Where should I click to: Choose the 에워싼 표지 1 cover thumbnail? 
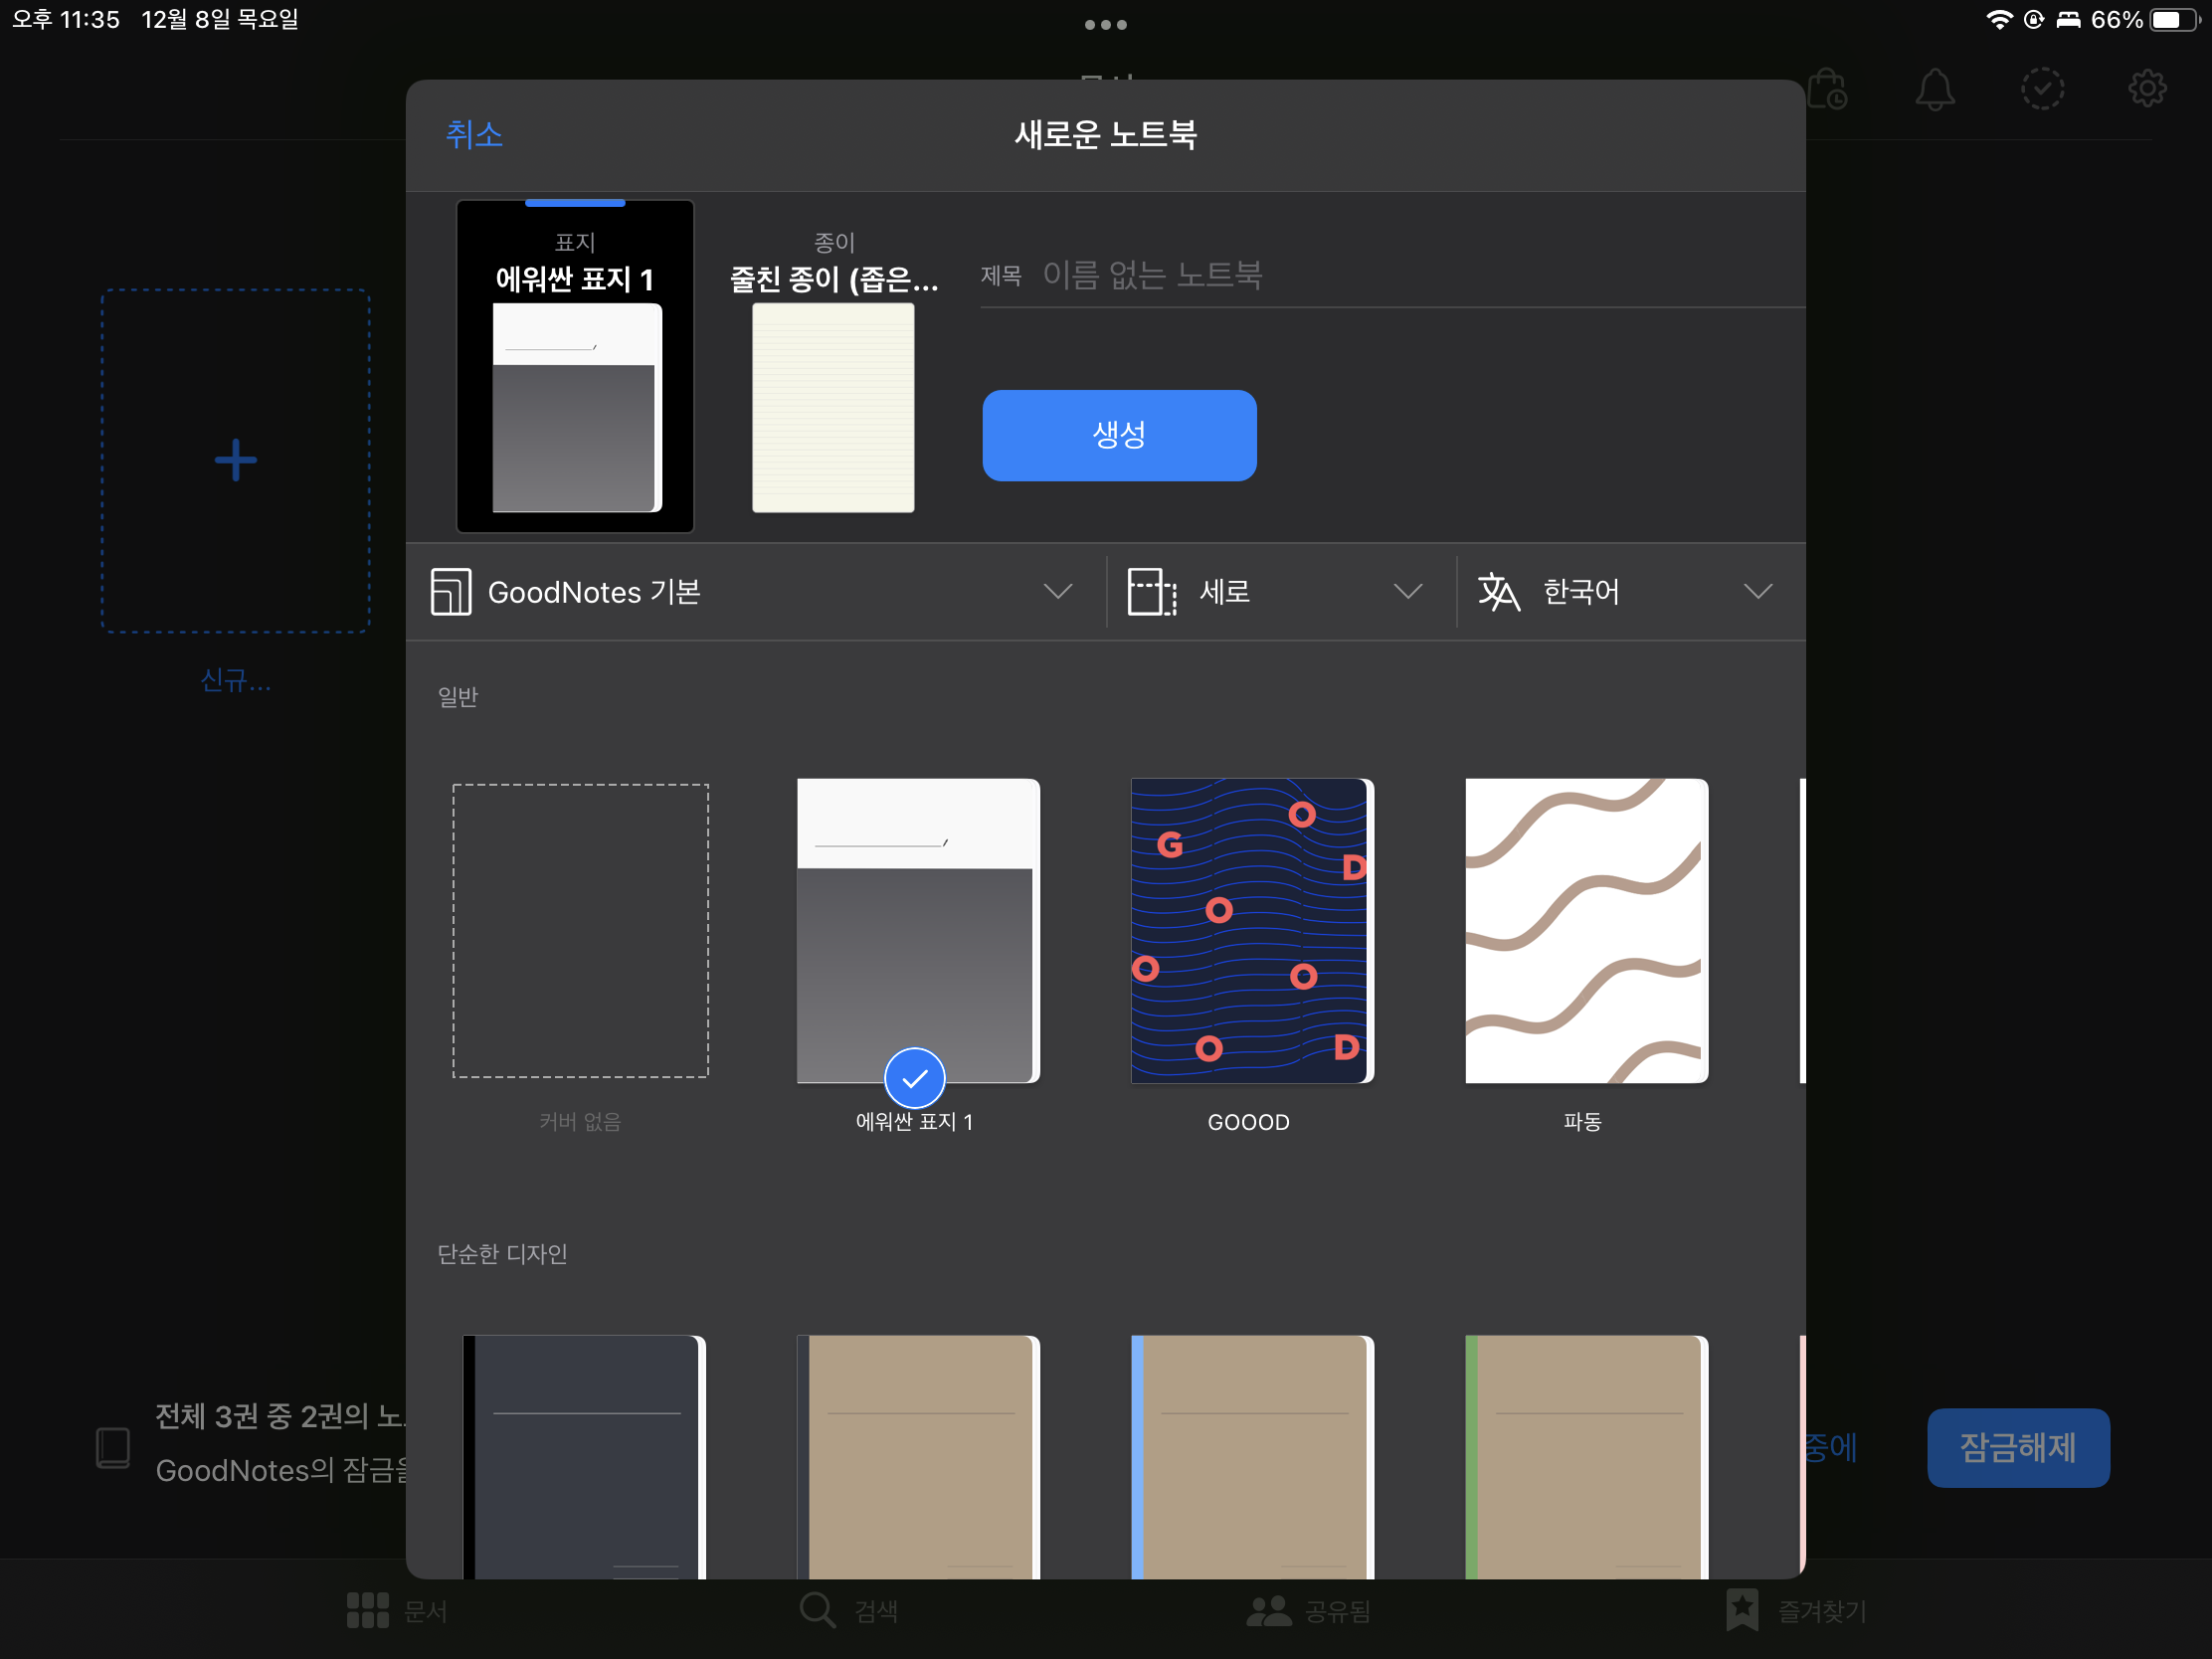[918, 930]
